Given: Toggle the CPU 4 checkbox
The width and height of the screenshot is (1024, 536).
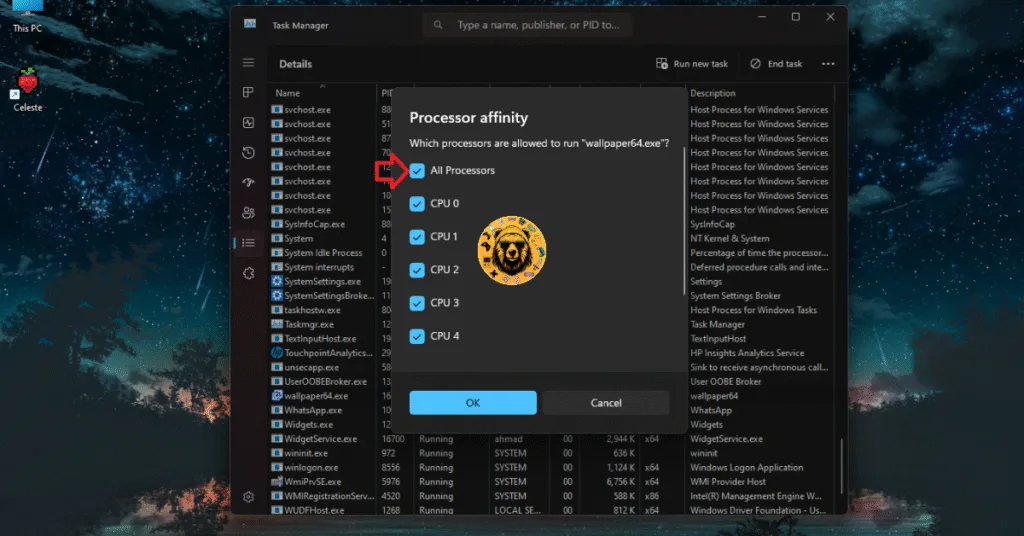Looking at the screenshot, I should pos(417,336).
